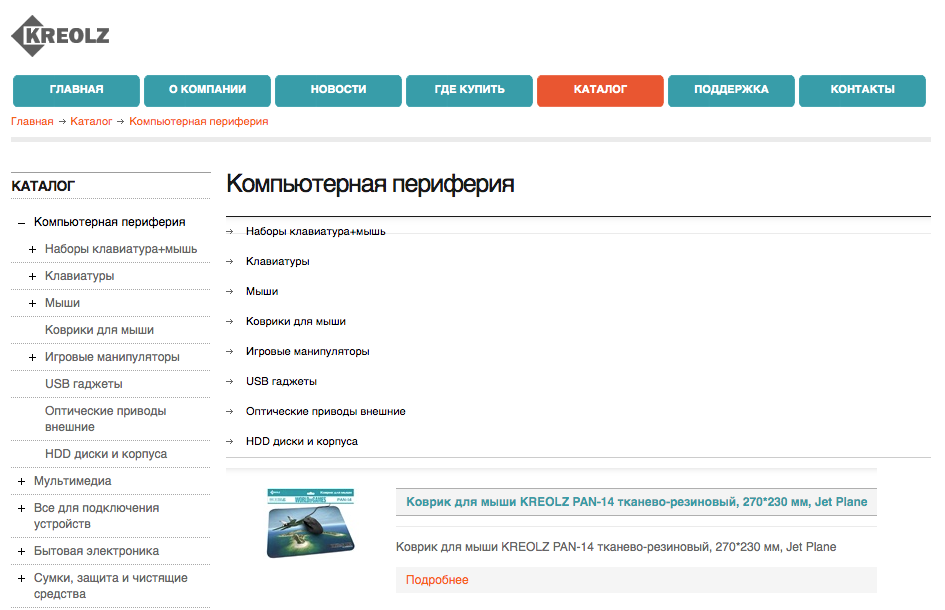Click the Каталог breadcrumb link
Screen dimensions: 945x610
(x=91, y=122)
